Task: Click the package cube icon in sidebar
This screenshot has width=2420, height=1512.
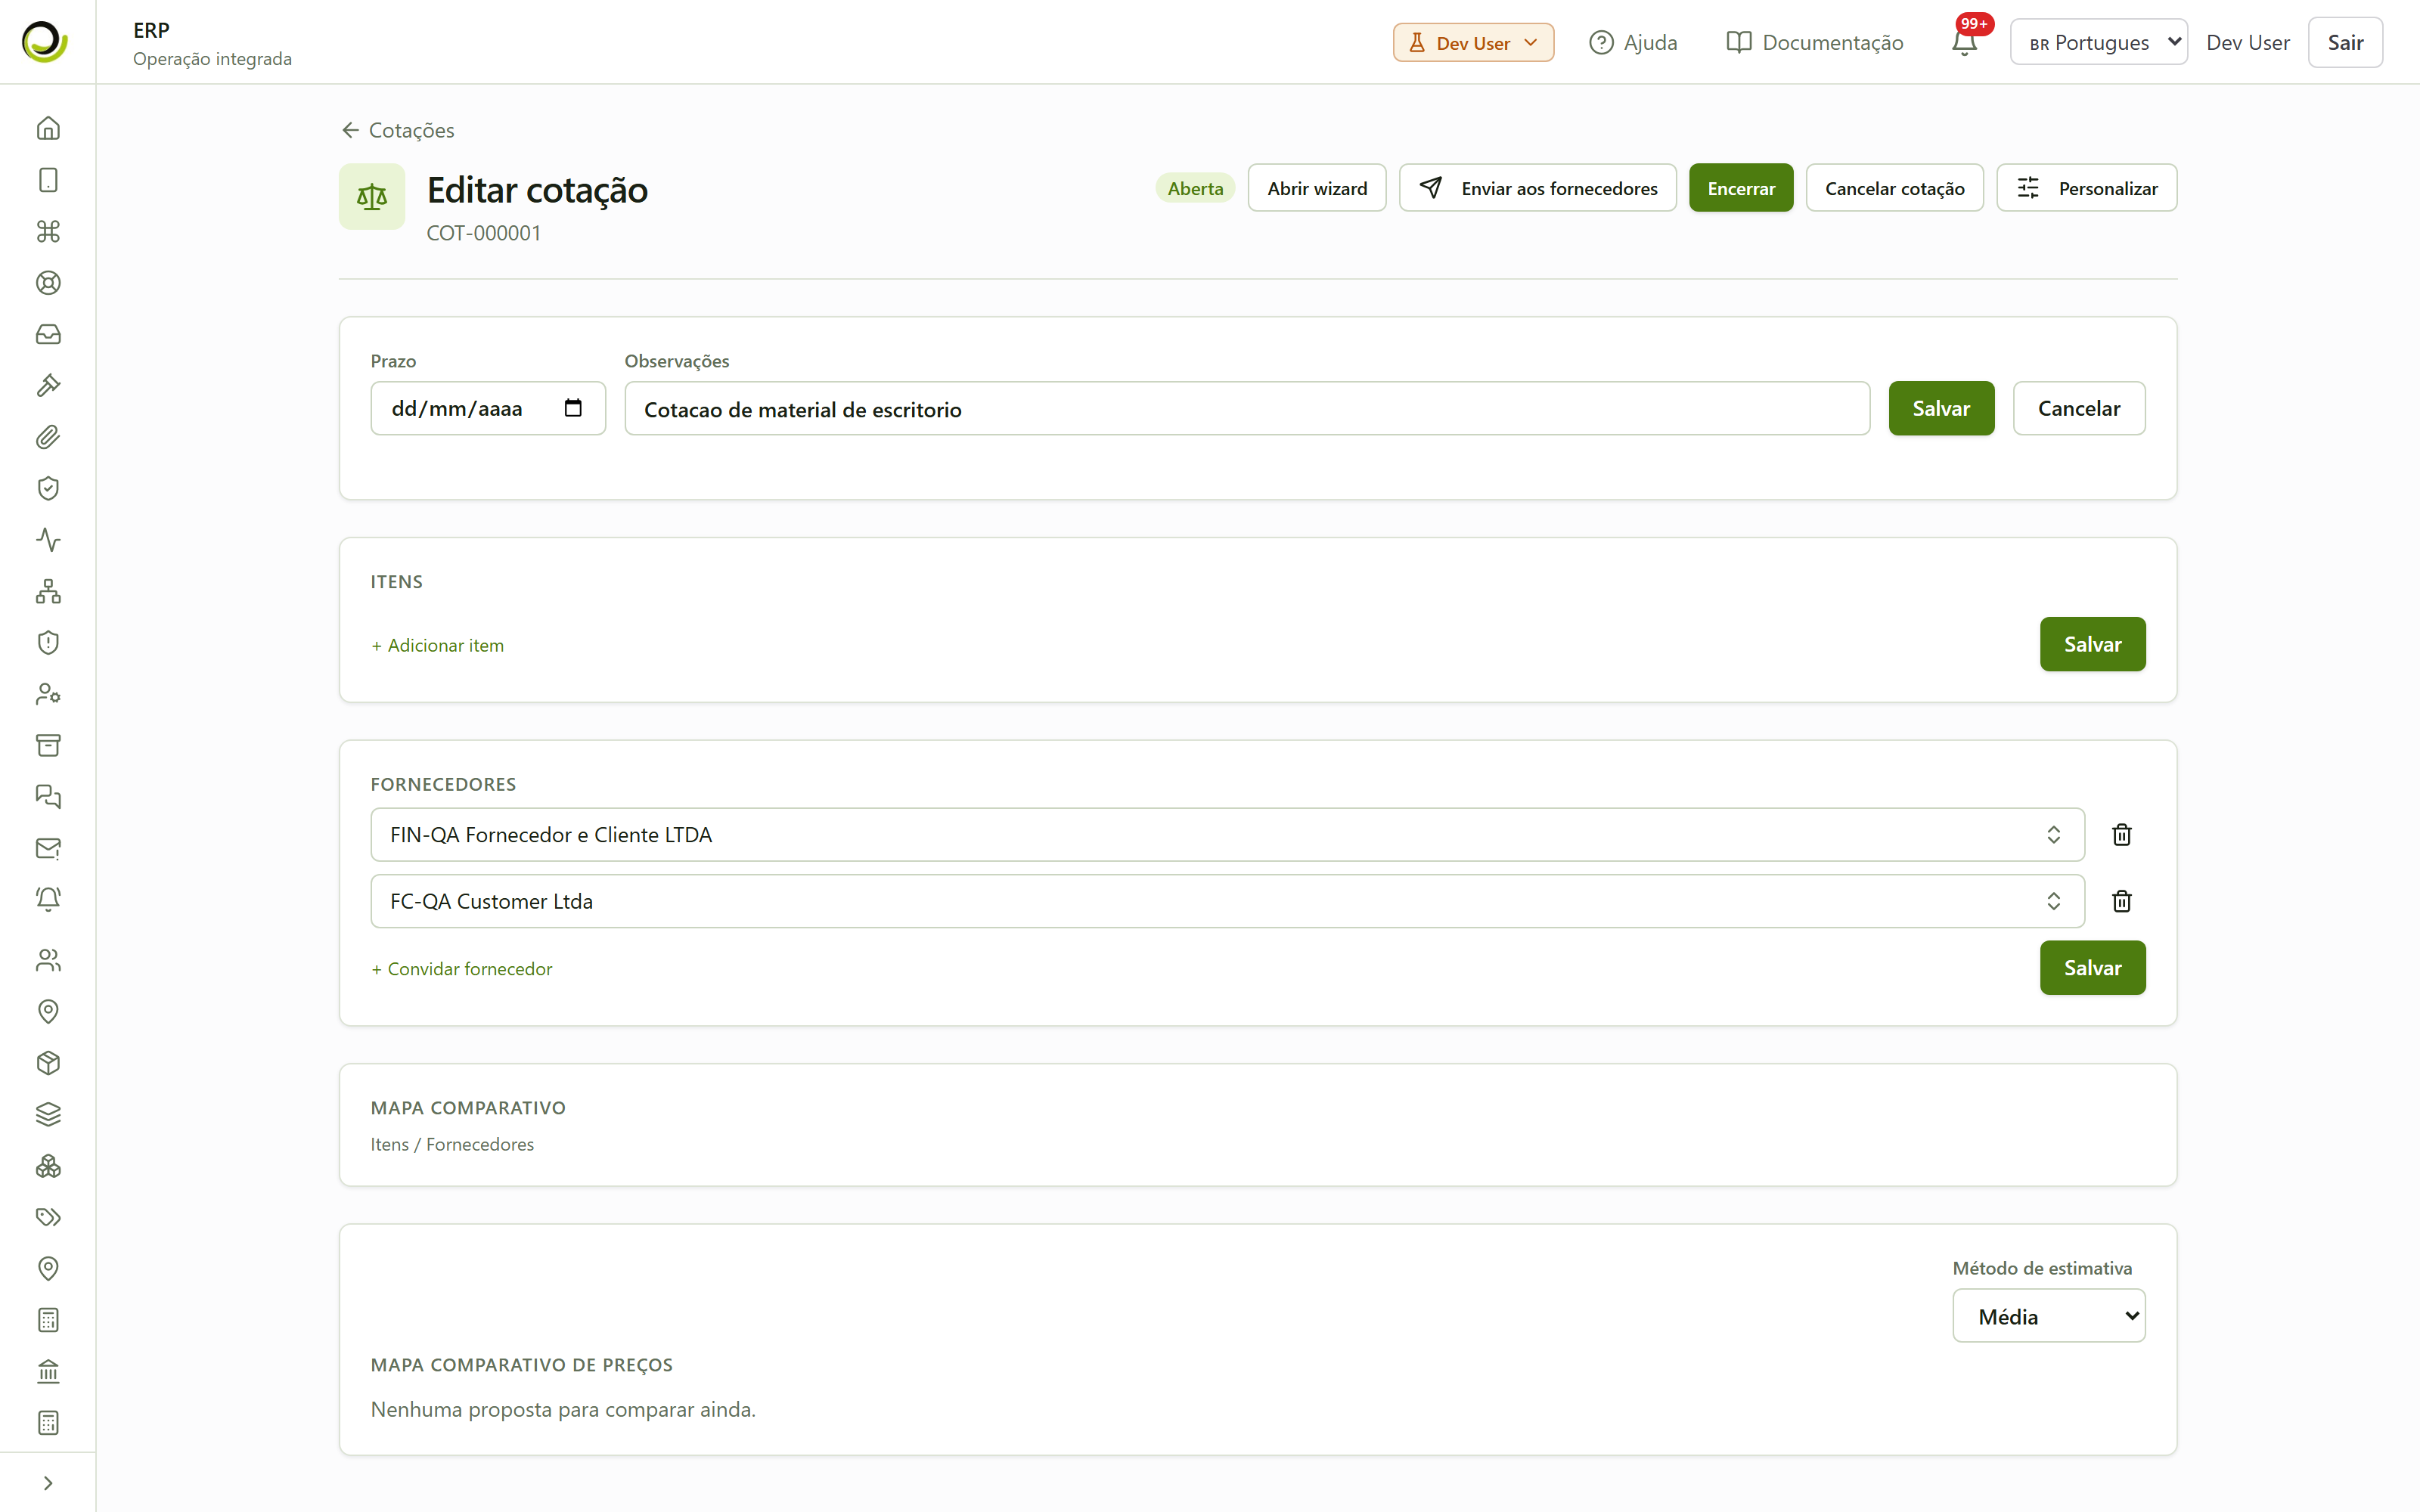Action: point(48,1063)
